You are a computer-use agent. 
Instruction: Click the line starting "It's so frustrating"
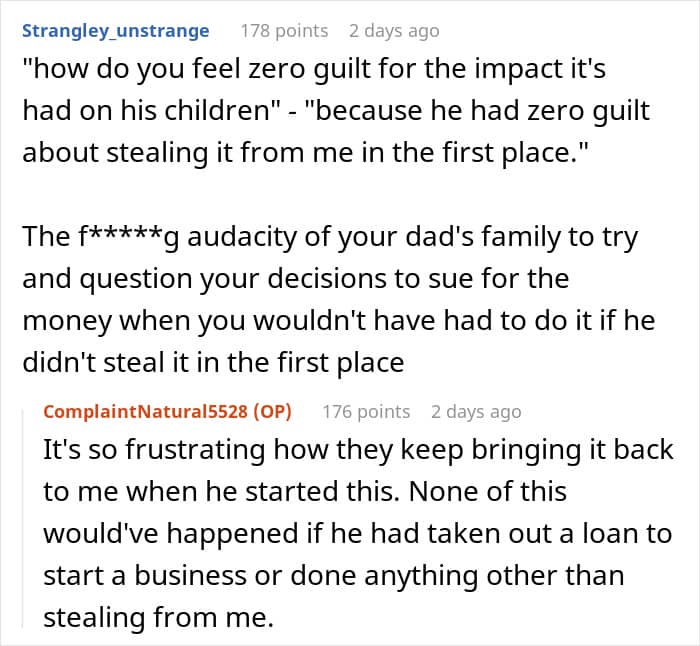[358, 450]
